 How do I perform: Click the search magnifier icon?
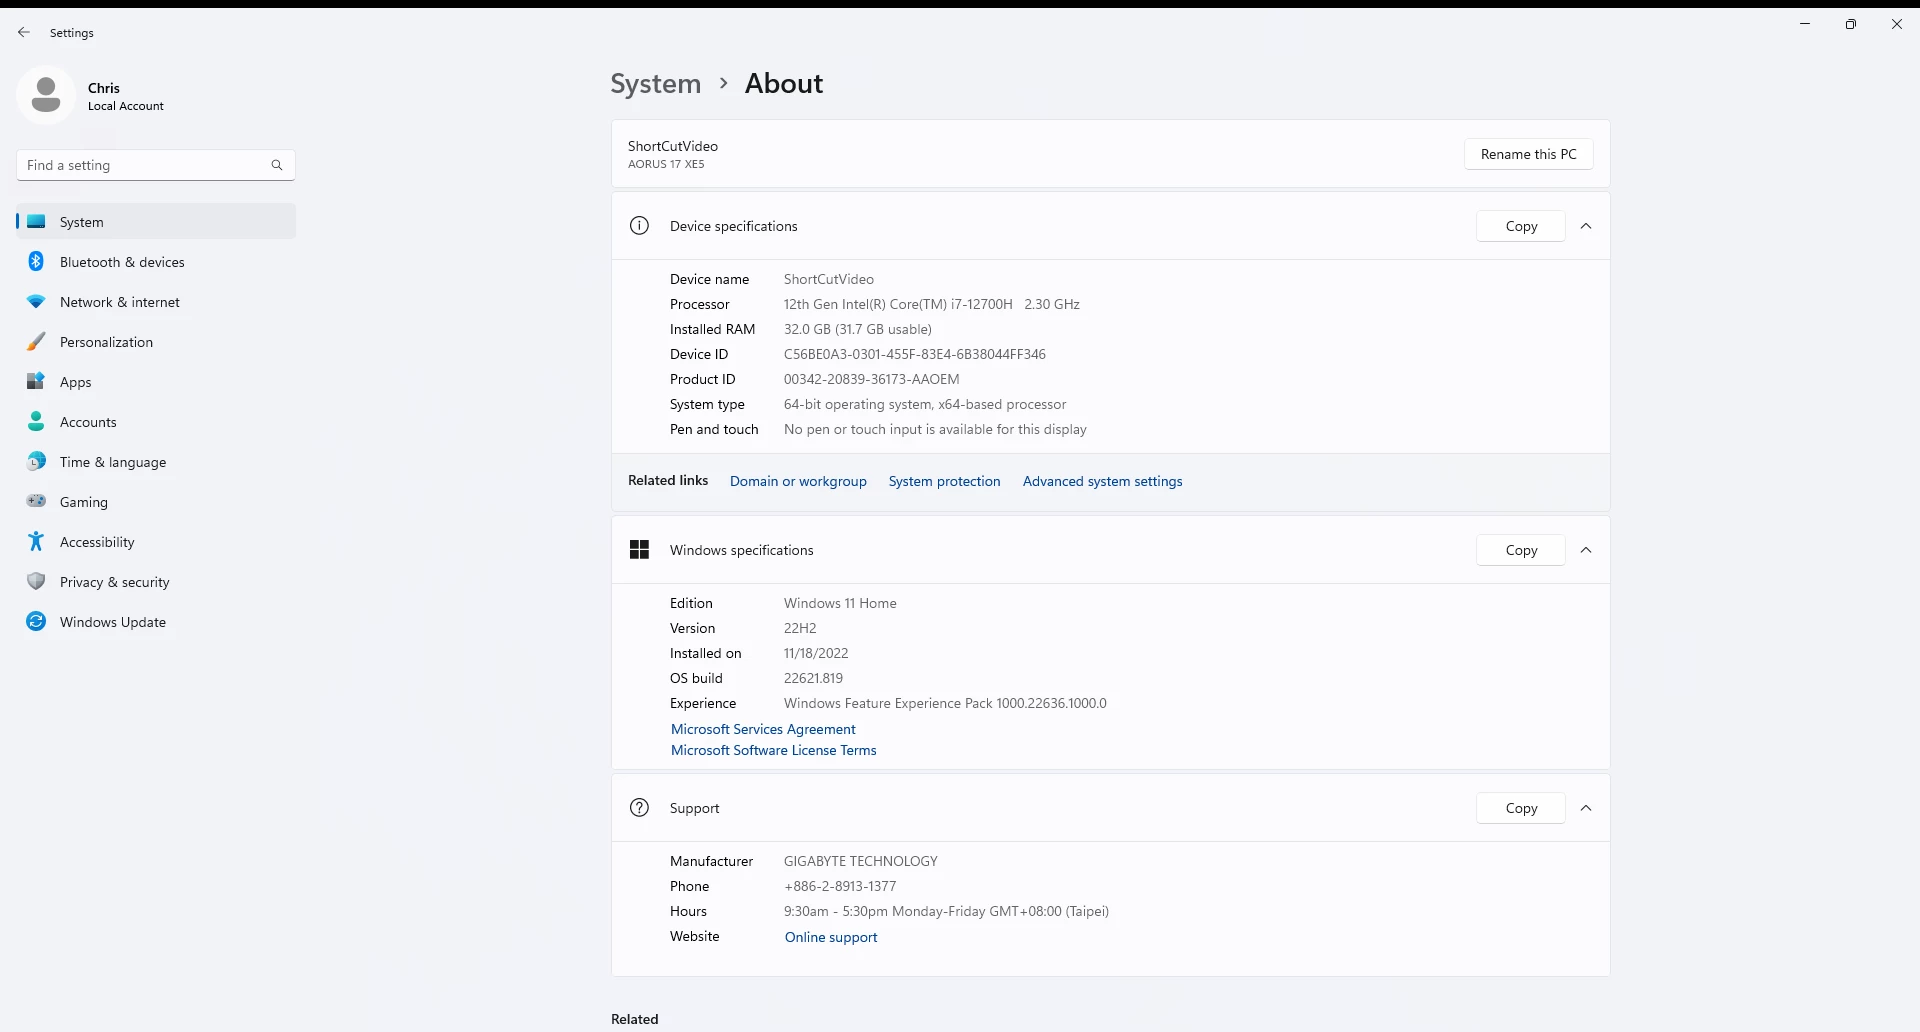[x=277, y=165]
